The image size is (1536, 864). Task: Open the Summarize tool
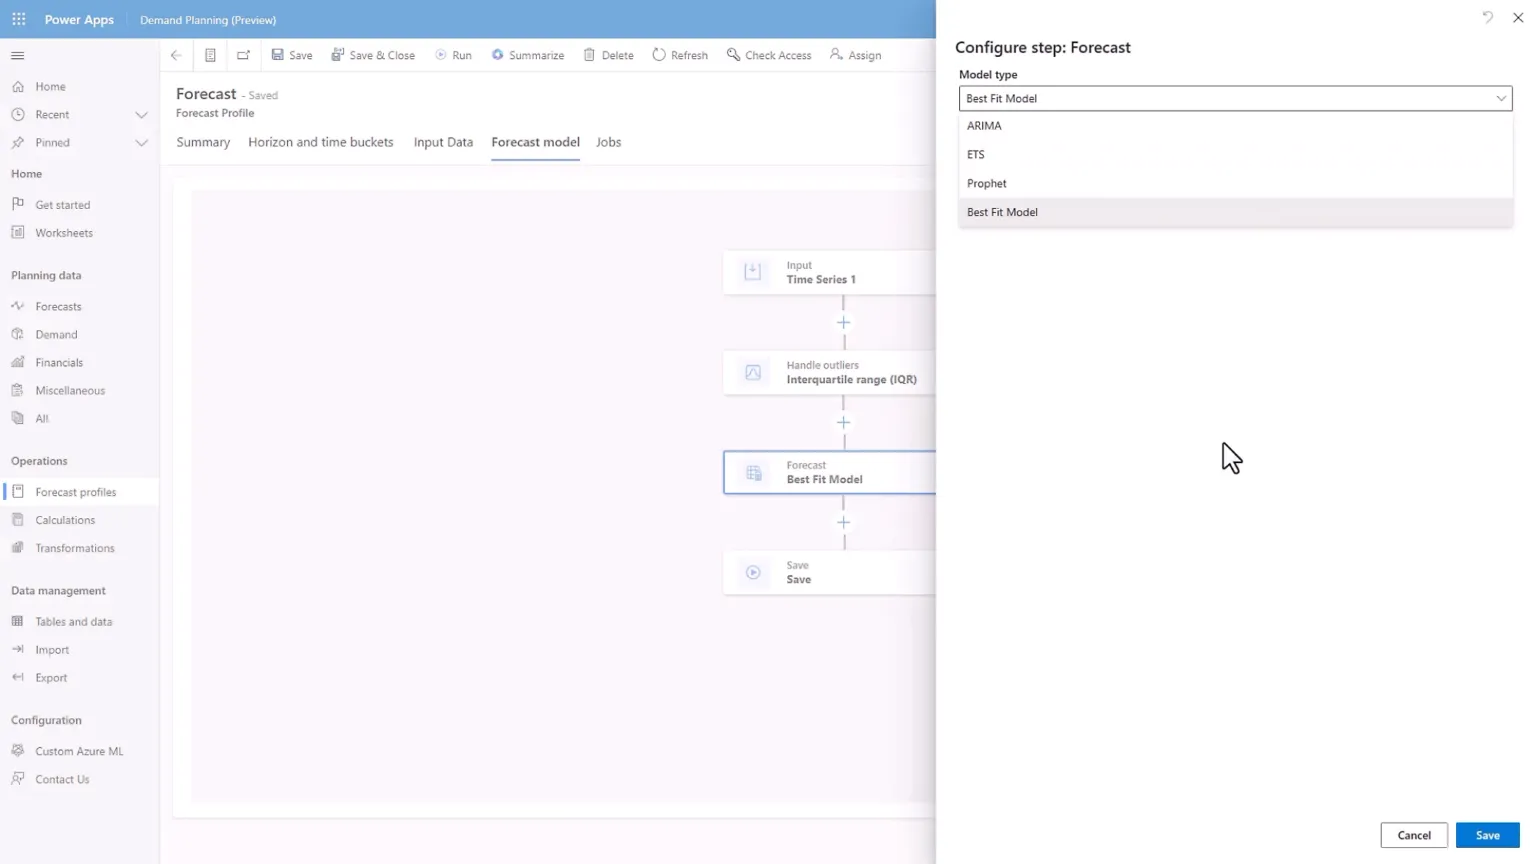[528, 55]
